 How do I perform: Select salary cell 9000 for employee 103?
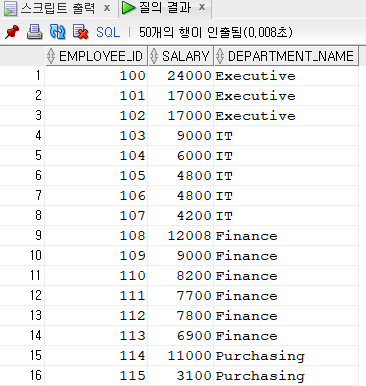click(180, 136)
